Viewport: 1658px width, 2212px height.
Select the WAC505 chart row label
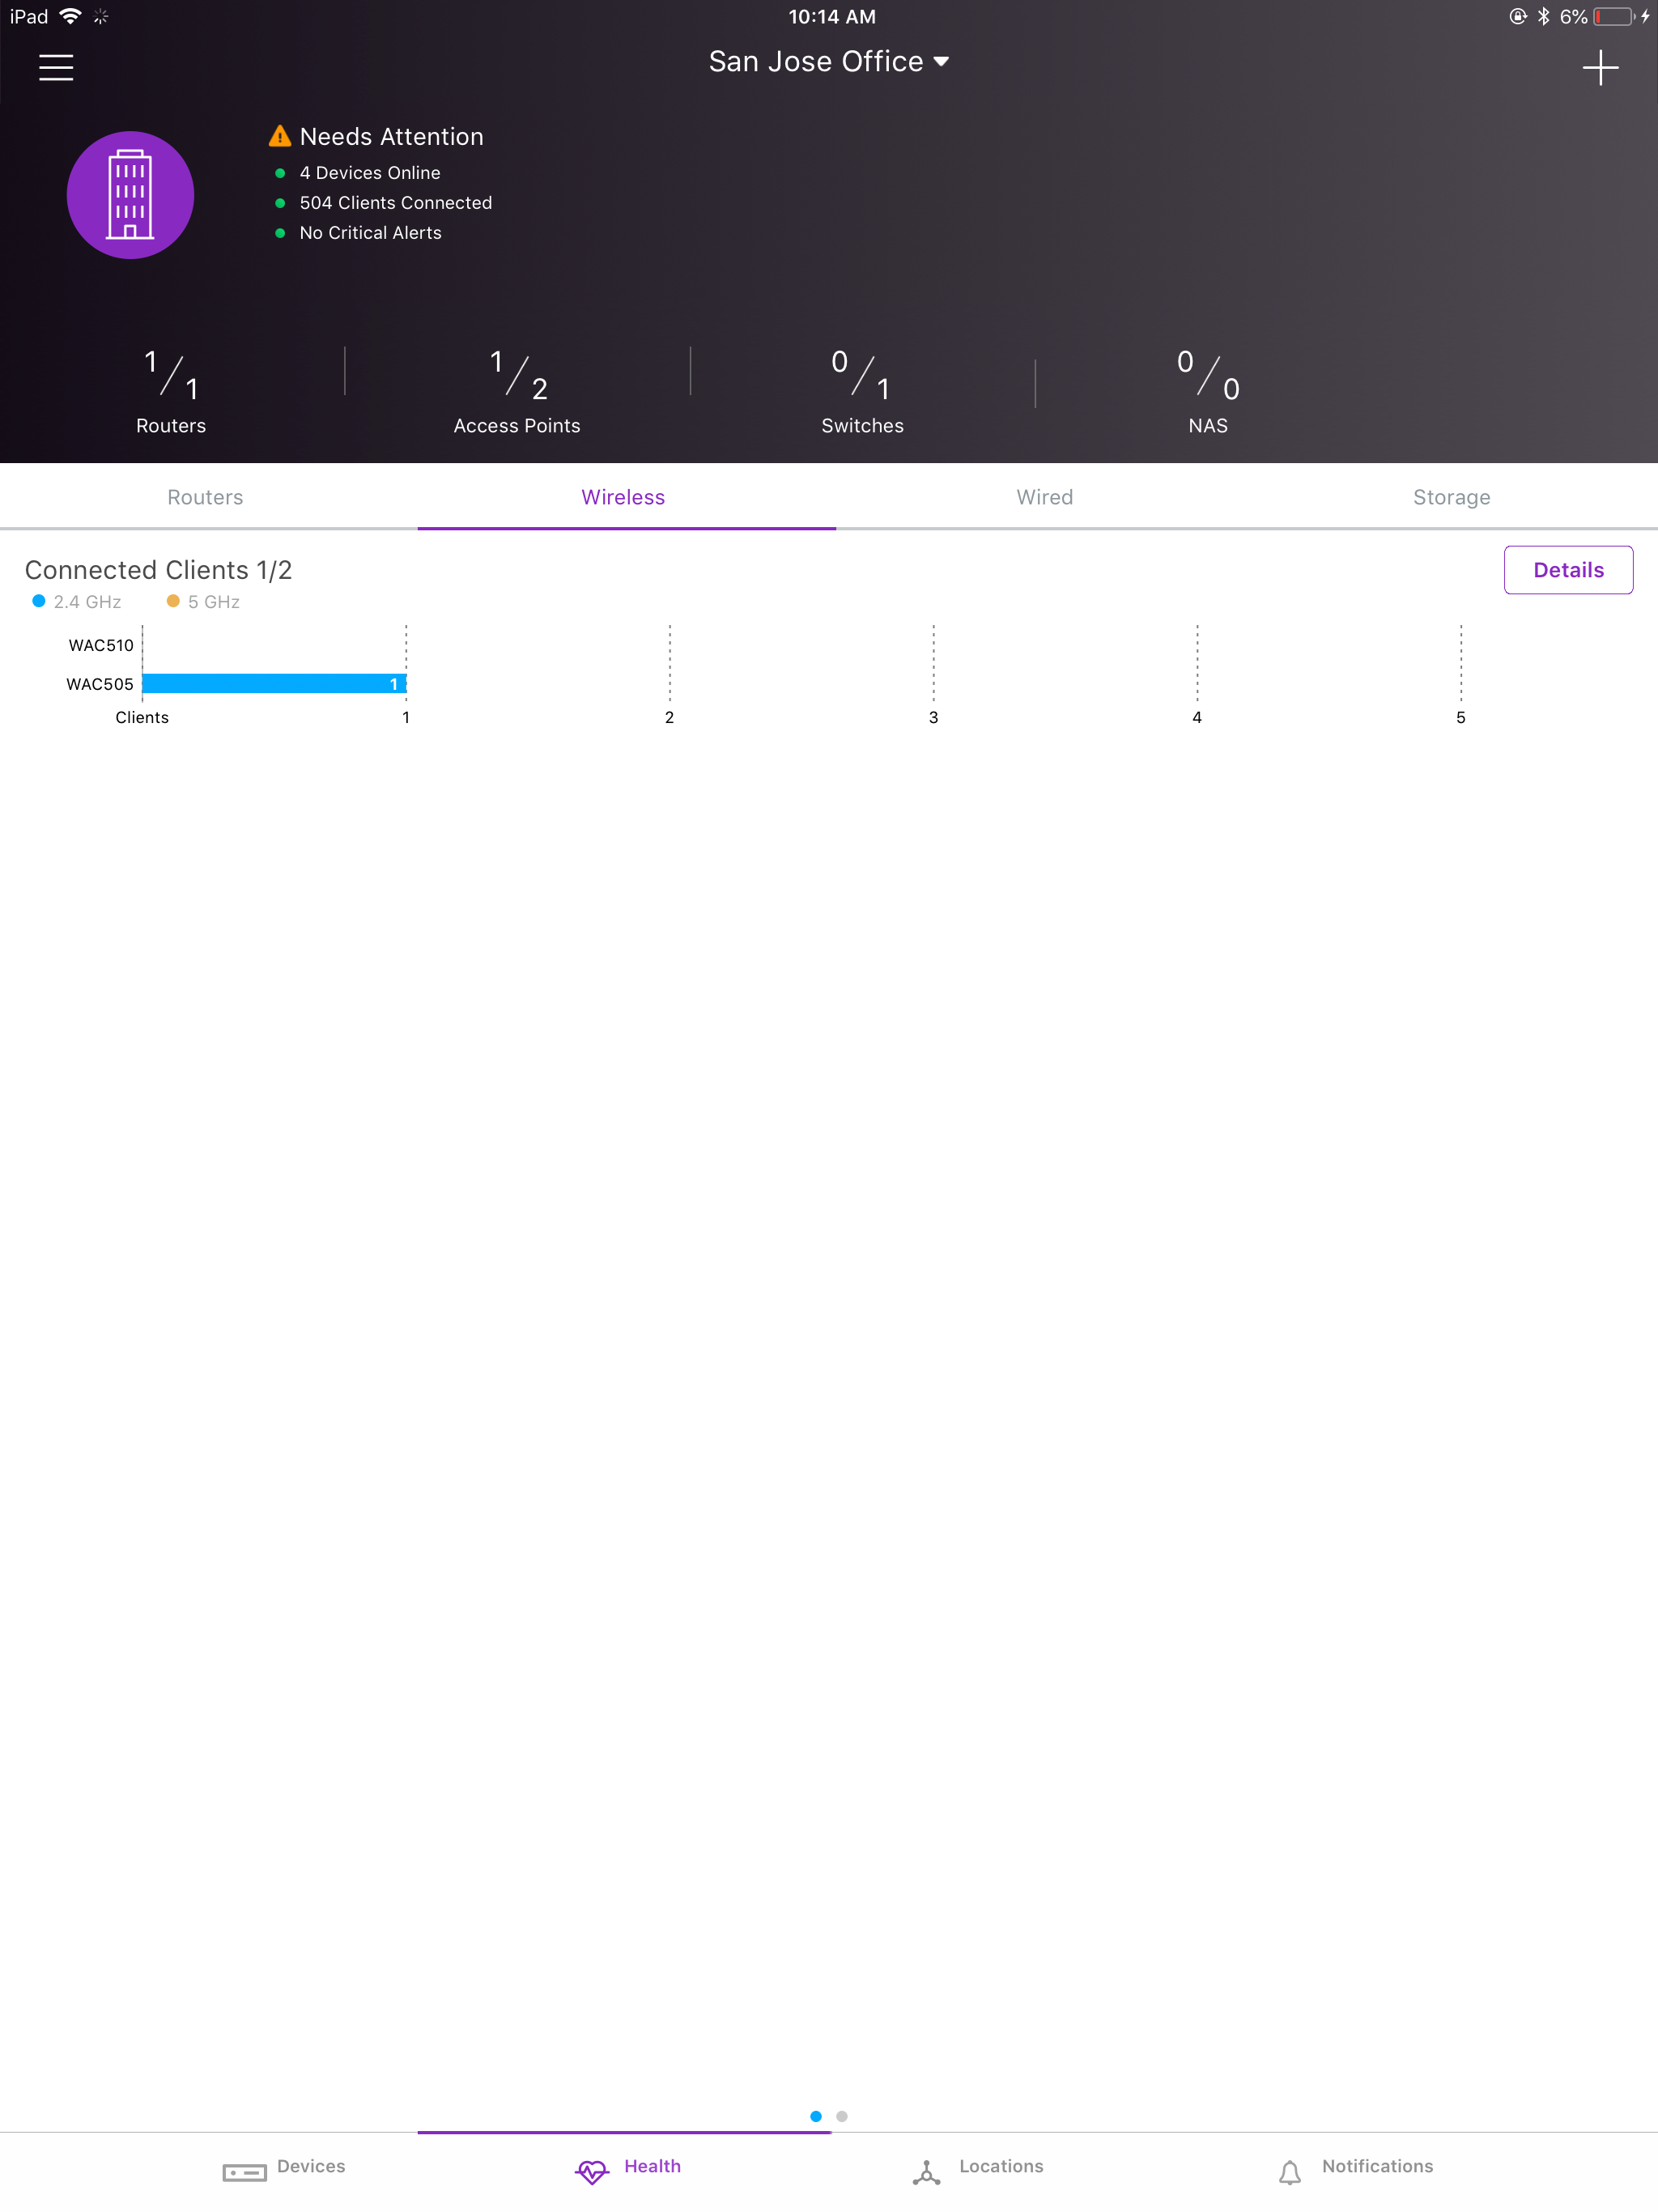[x=100, y=684]
